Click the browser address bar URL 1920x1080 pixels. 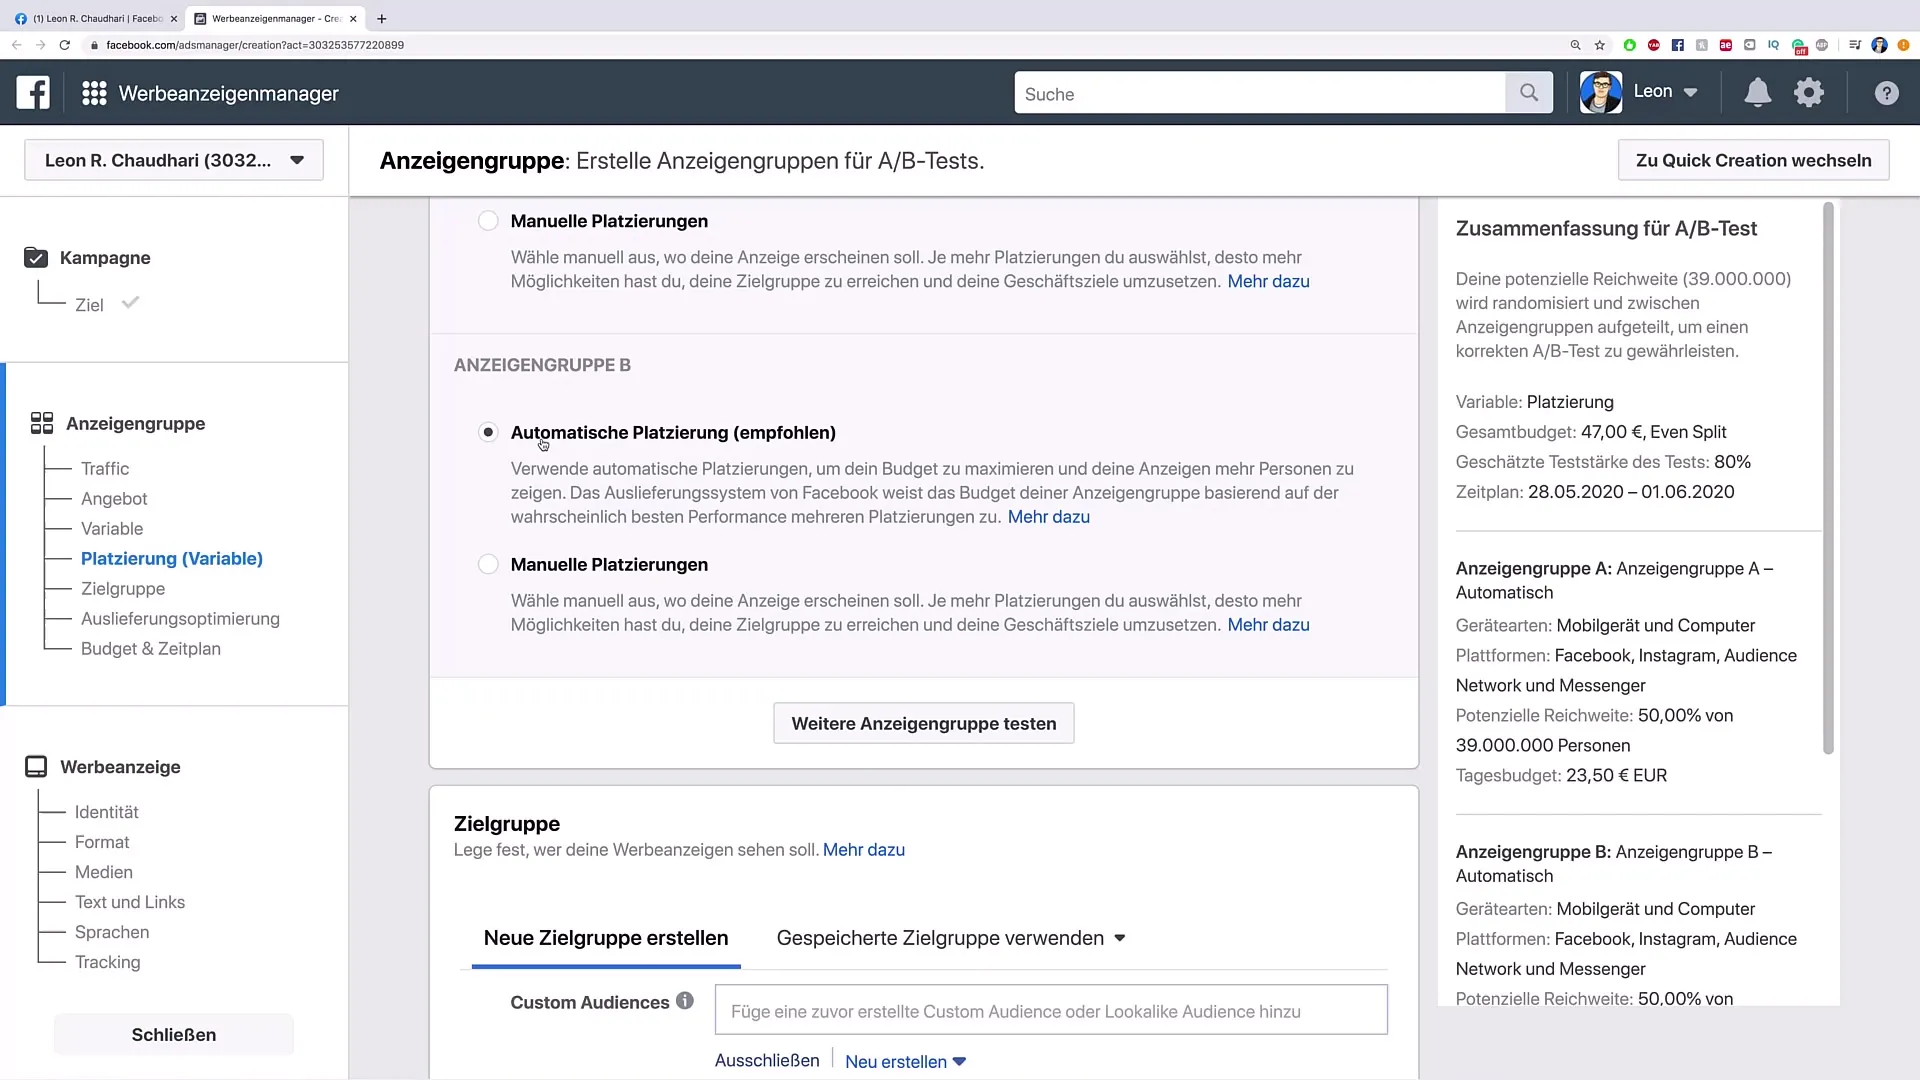(255, 45)
